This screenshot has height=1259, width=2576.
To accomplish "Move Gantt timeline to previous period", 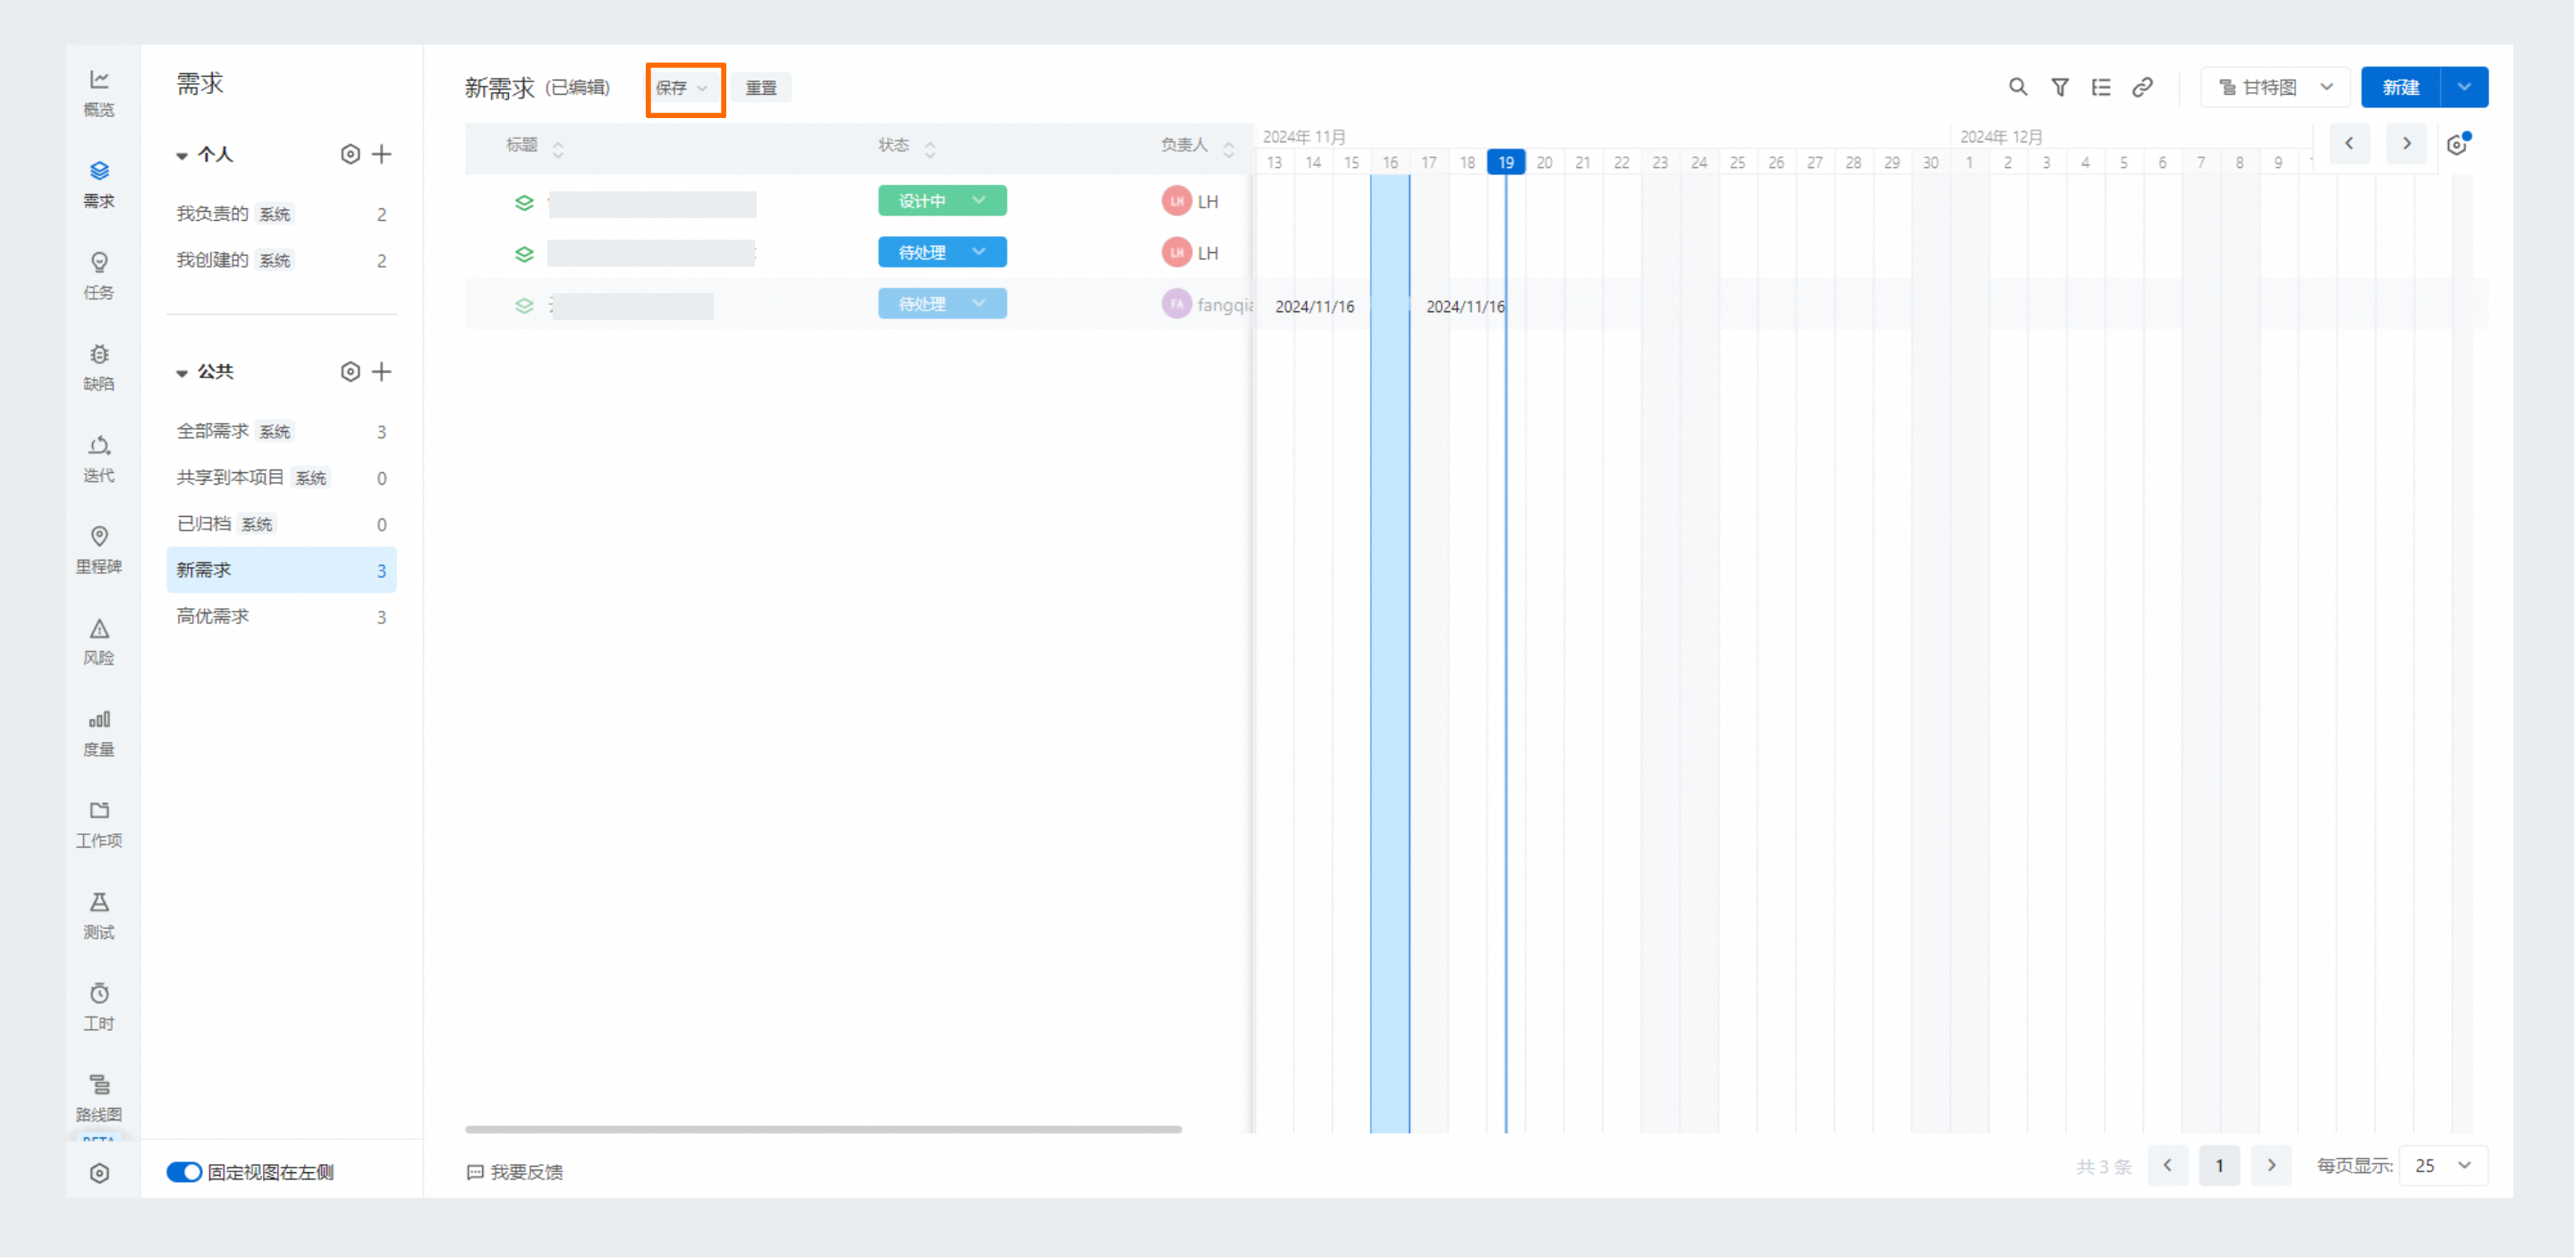I will click(x=2349, y=144).
